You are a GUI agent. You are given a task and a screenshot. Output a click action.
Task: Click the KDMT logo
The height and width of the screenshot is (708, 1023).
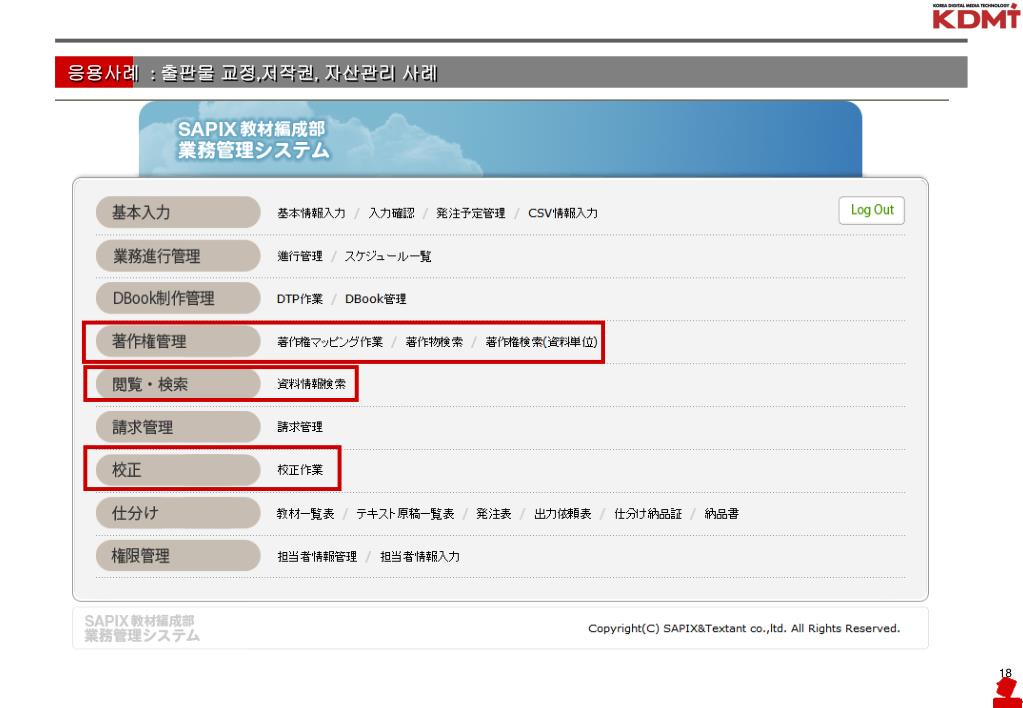(976, 16)
